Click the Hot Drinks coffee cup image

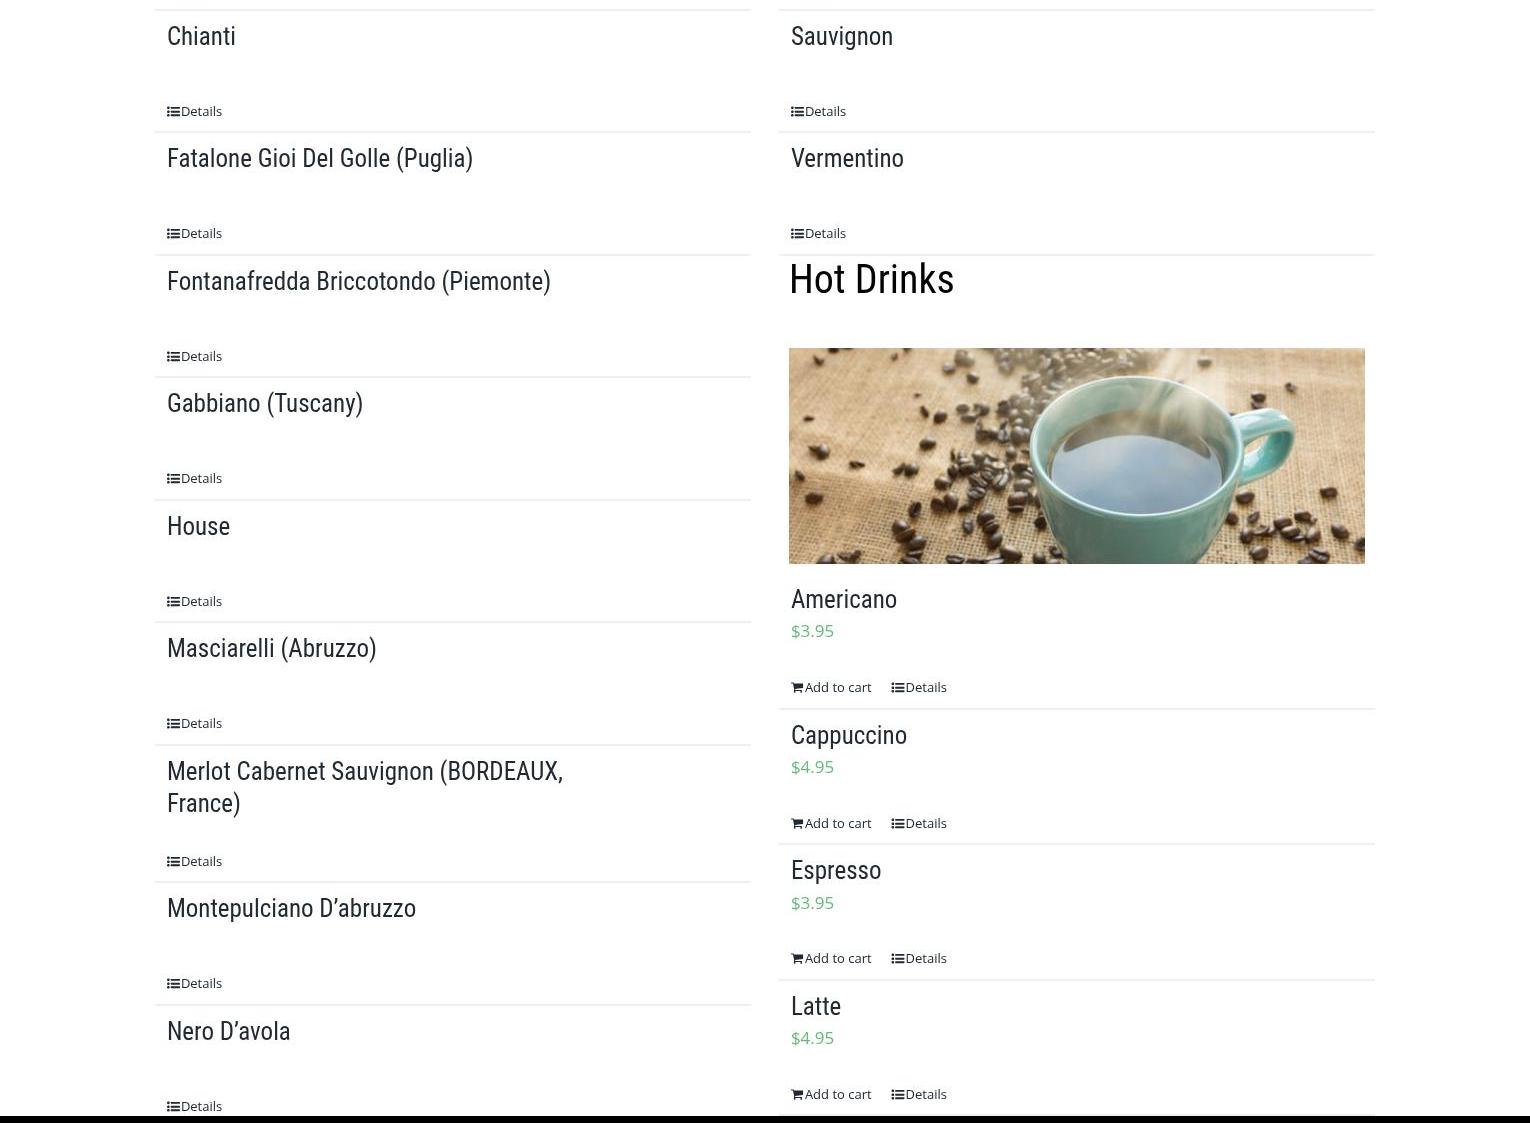[x=1077, y=456]
